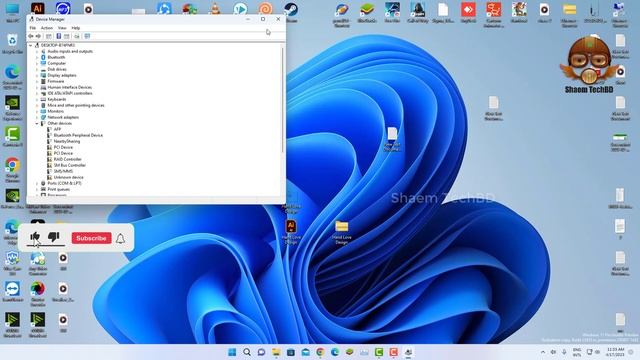Click the ENG language indicator

577,352
